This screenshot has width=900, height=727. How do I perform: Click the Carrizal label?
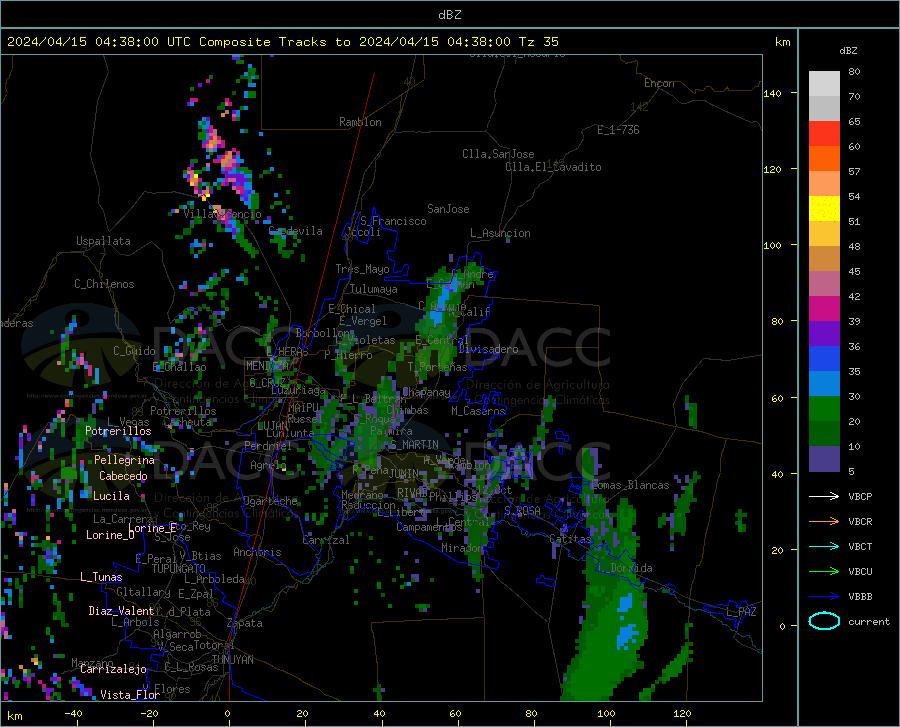click(x=326, y=540)
